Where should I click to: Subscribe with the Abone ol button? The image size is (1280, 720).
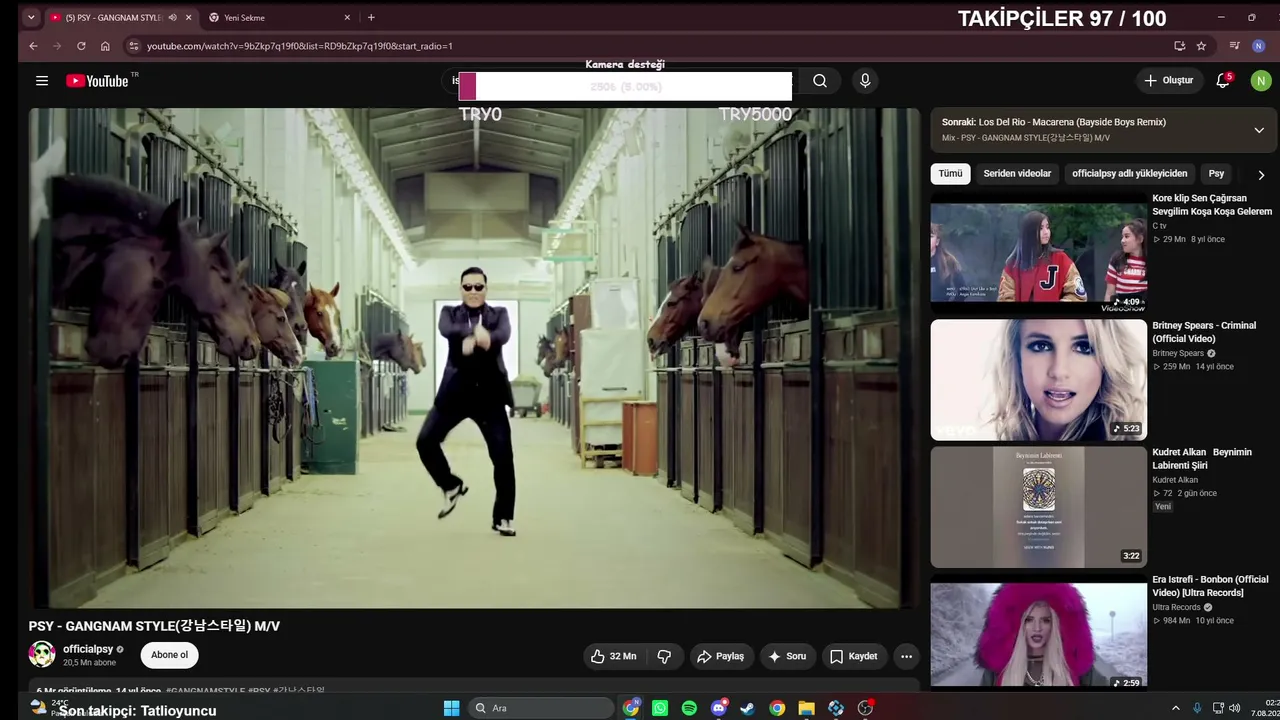coord(169,655)
